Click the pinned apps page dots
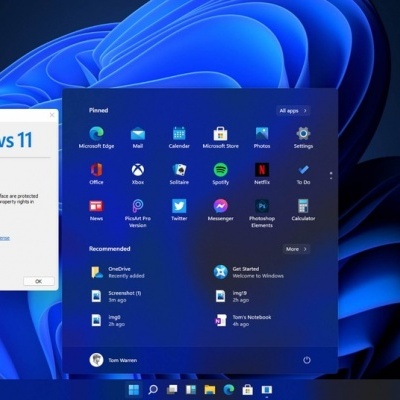400x400 pixels. [331, 176]
